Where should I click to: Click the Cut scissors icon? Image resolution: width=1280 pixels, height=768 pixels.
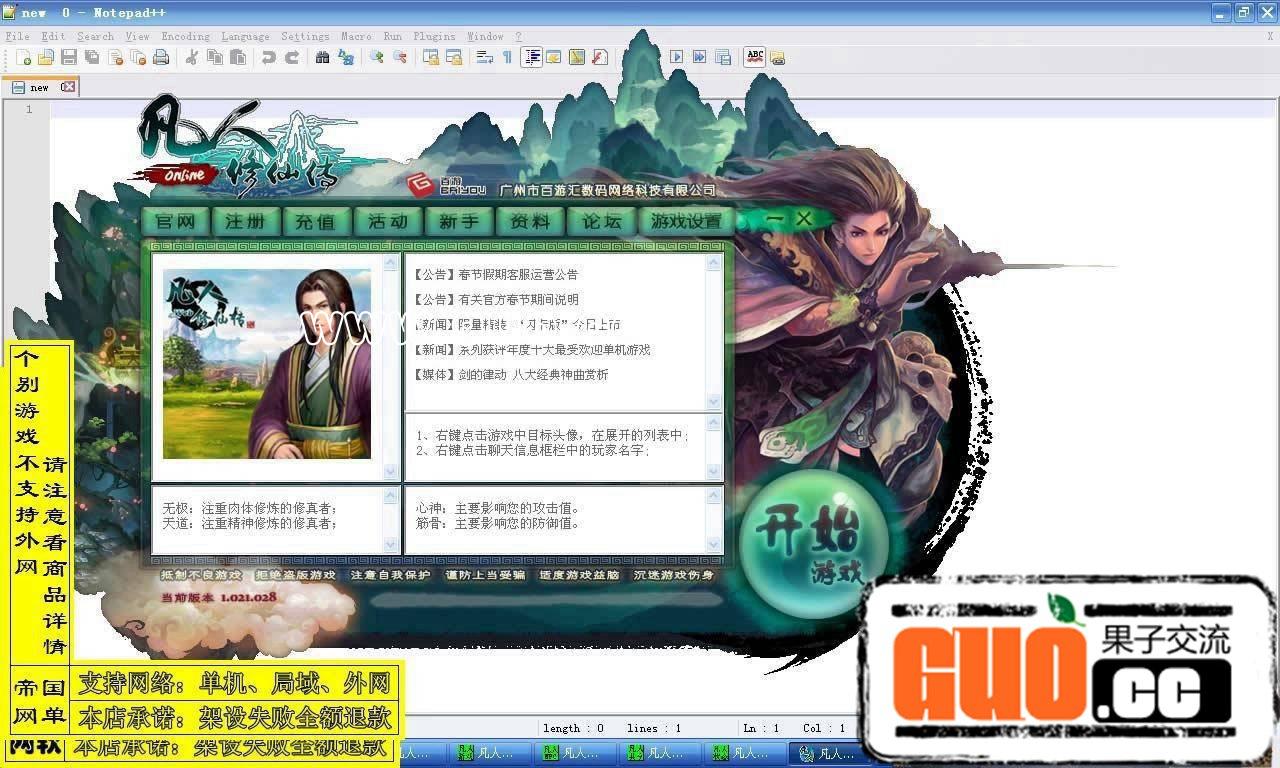192,57
